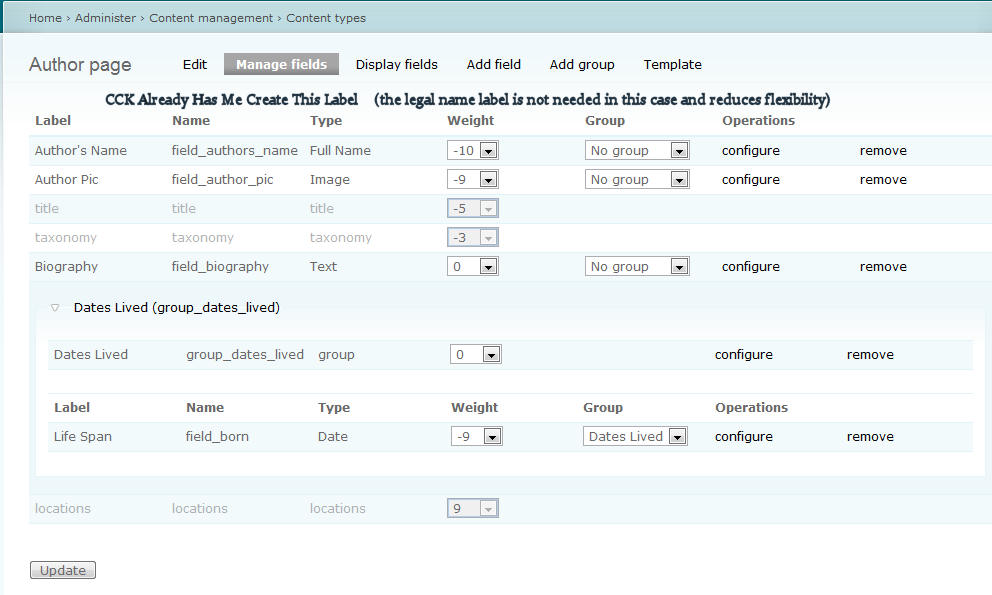Click the Author page heading
Viewport: 992px width, 595px height.
(80, 65)
